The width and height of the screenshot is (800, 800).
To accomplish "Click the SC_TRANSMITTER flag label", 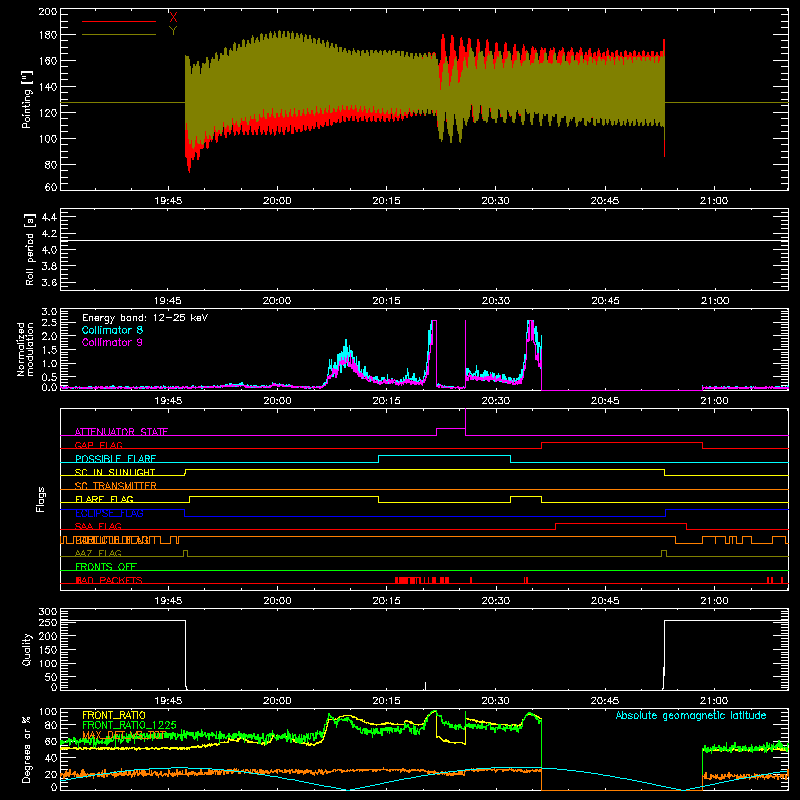I will [116, 486].
